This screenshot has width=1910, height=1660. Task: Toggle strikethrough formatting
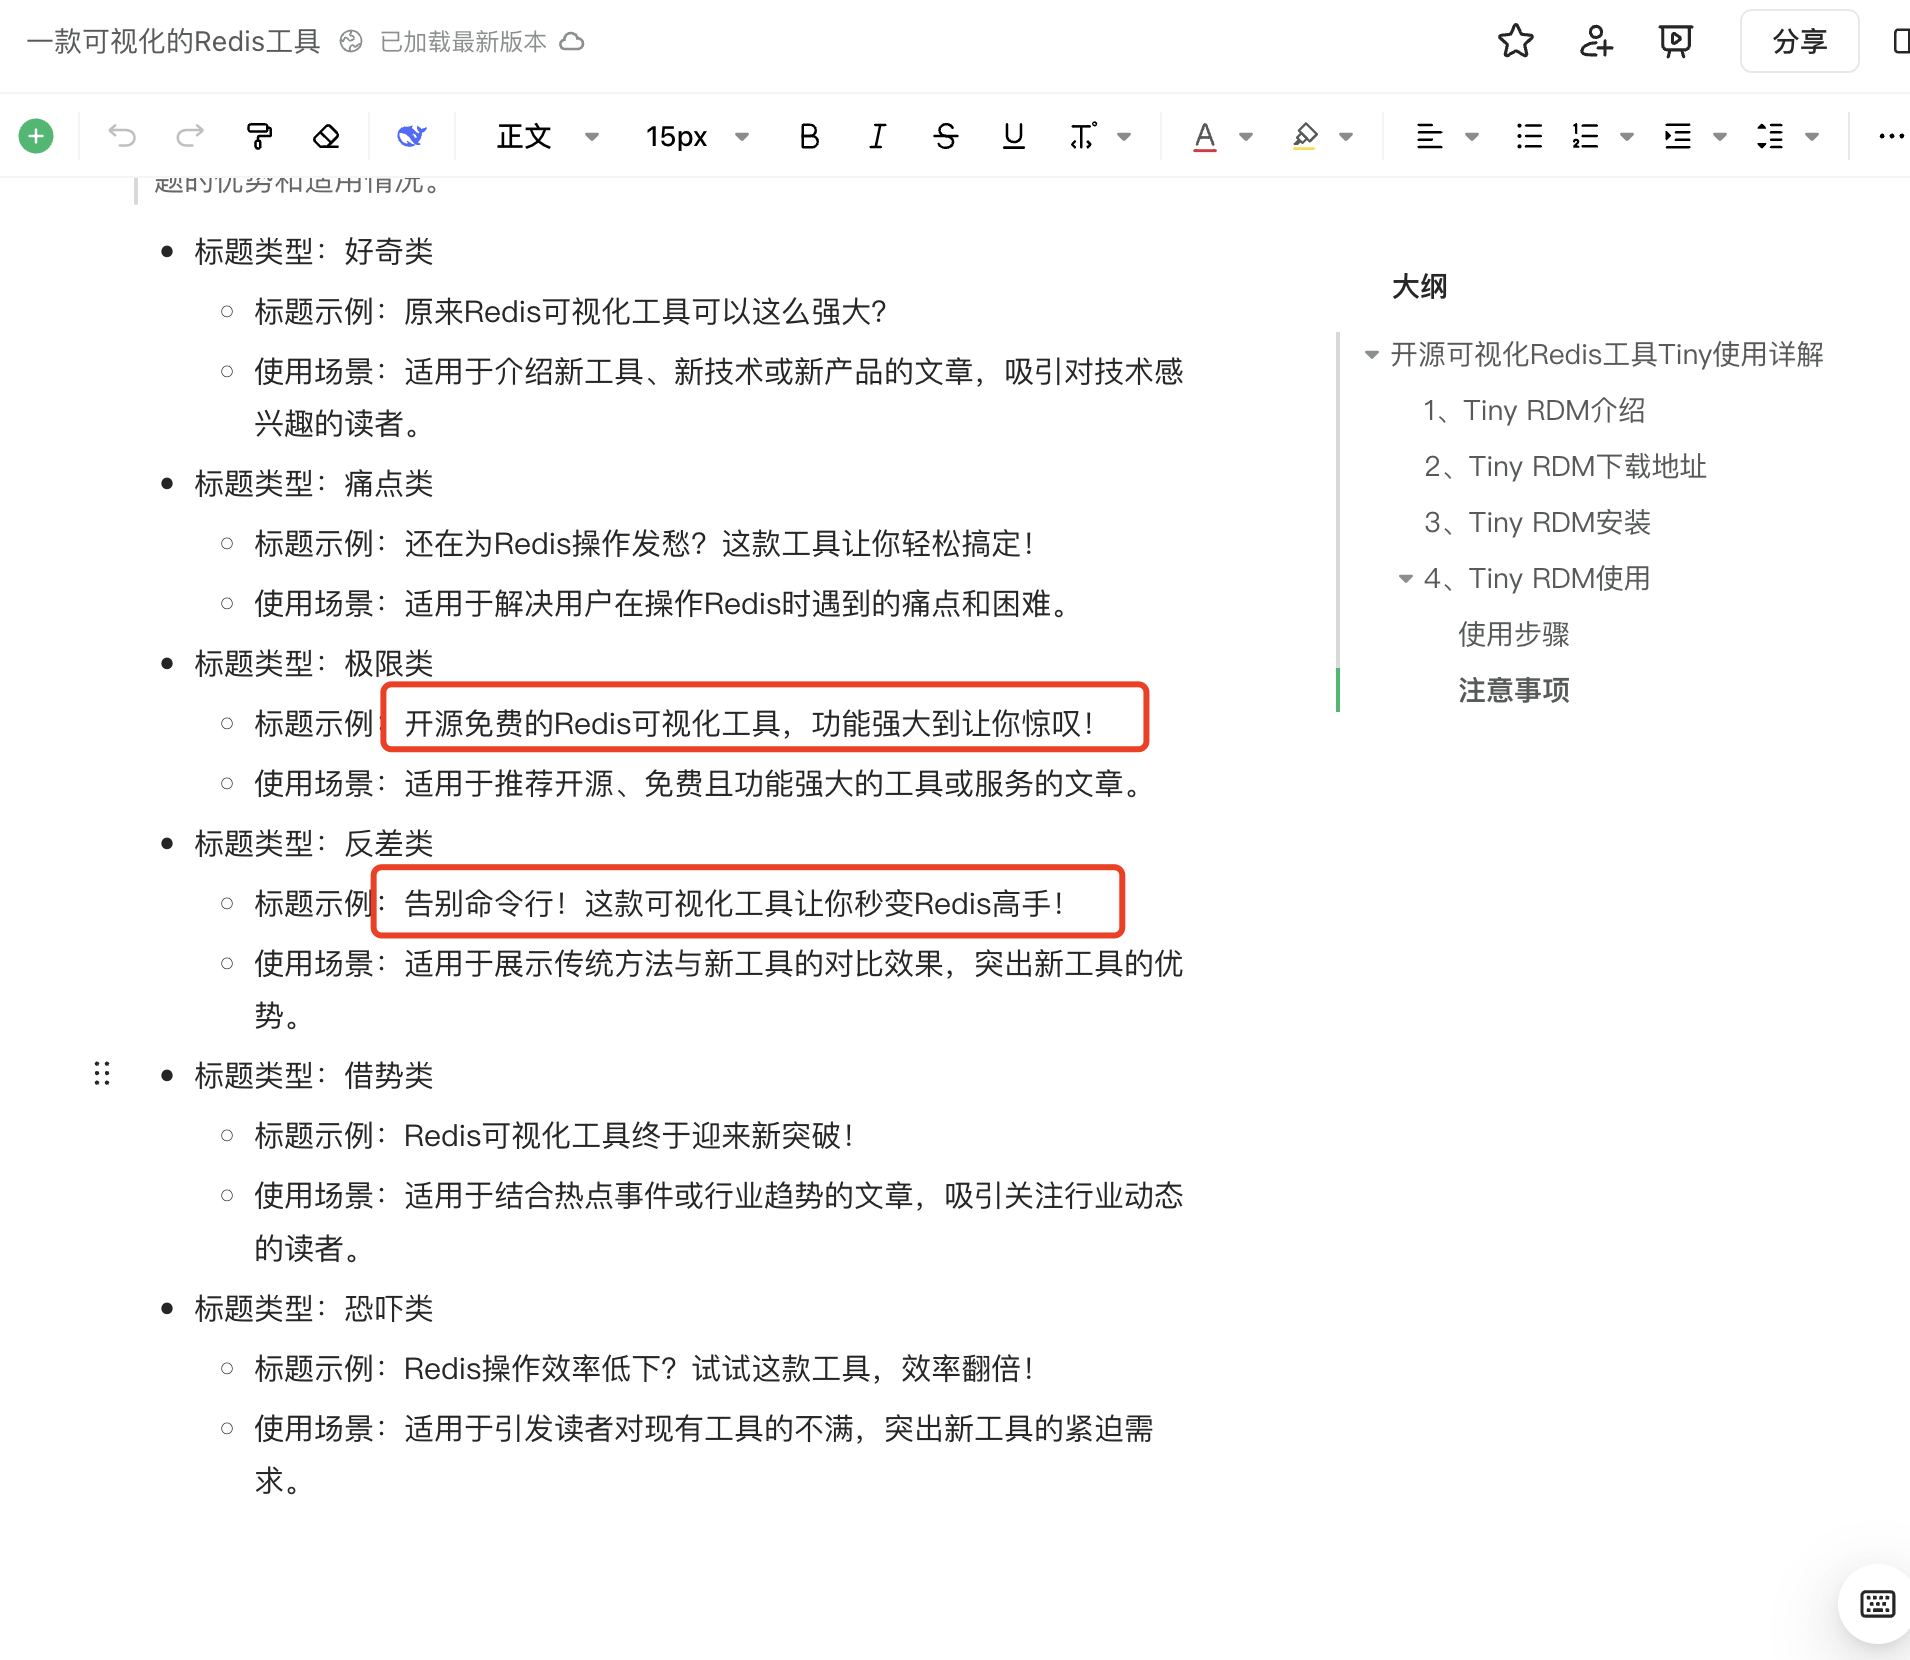[x=945, y=136]
